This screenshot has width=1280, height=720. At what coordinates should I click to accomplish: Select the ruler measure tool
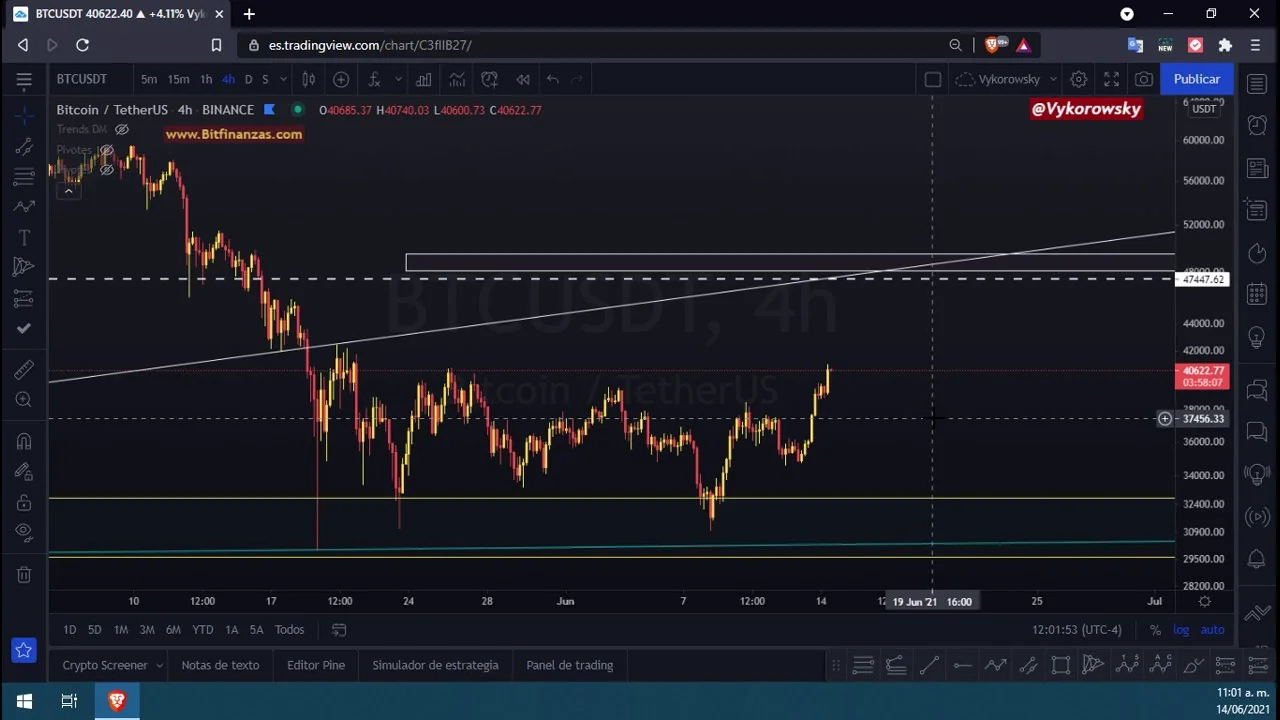tap(24, 370)
